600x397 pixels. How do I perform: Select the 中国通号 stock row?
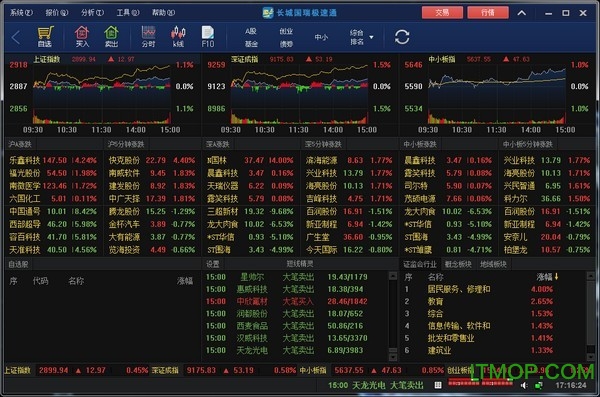tap(53, 211)
